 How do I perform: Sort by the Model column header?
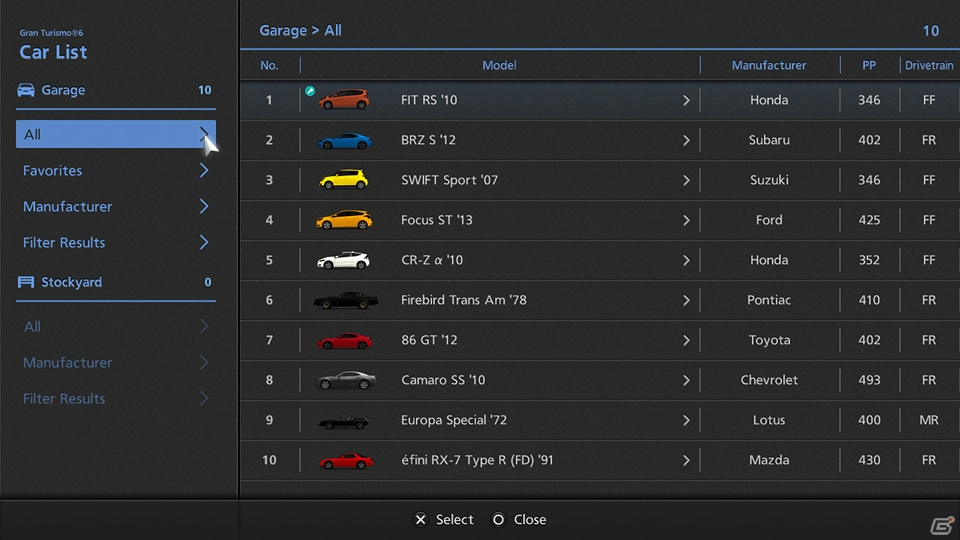tap(499, 65)
